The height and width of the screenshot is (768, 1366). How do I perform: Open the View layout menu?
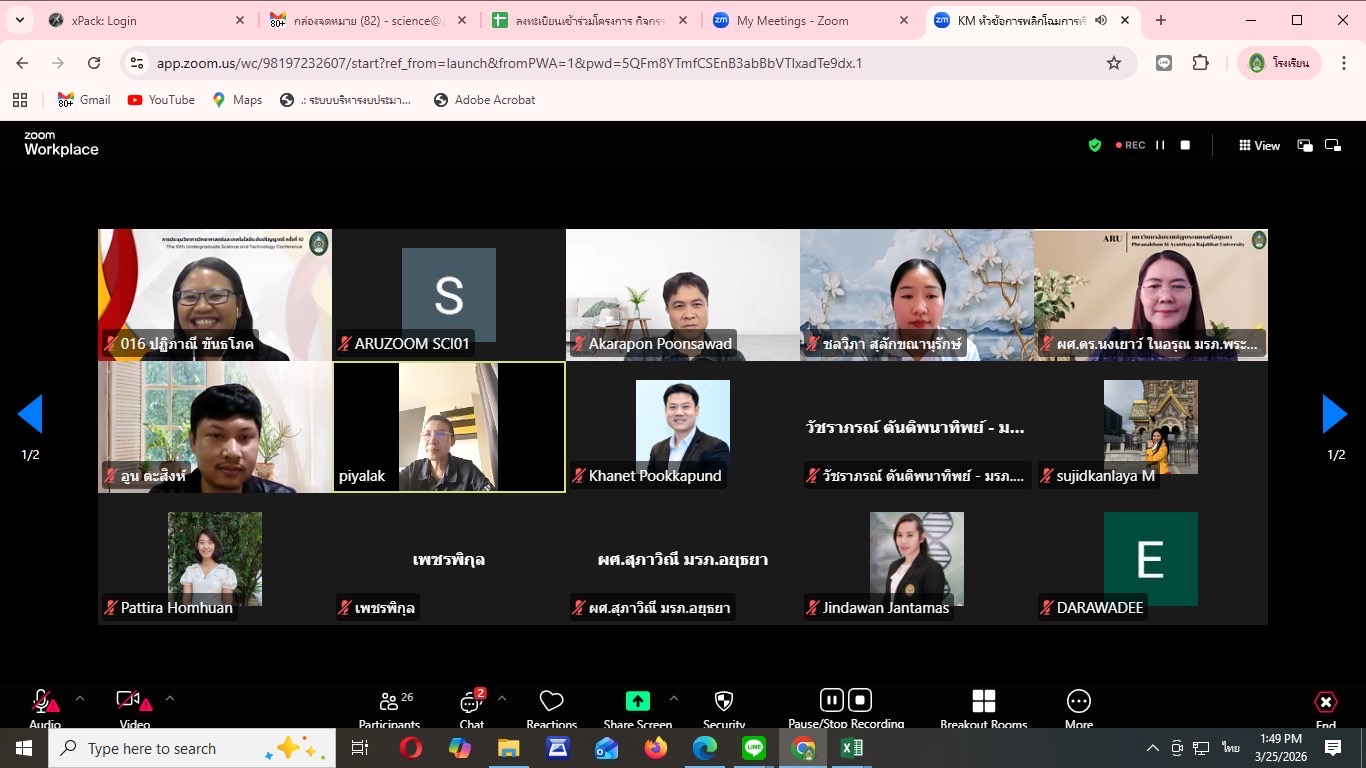(1259, 145)
